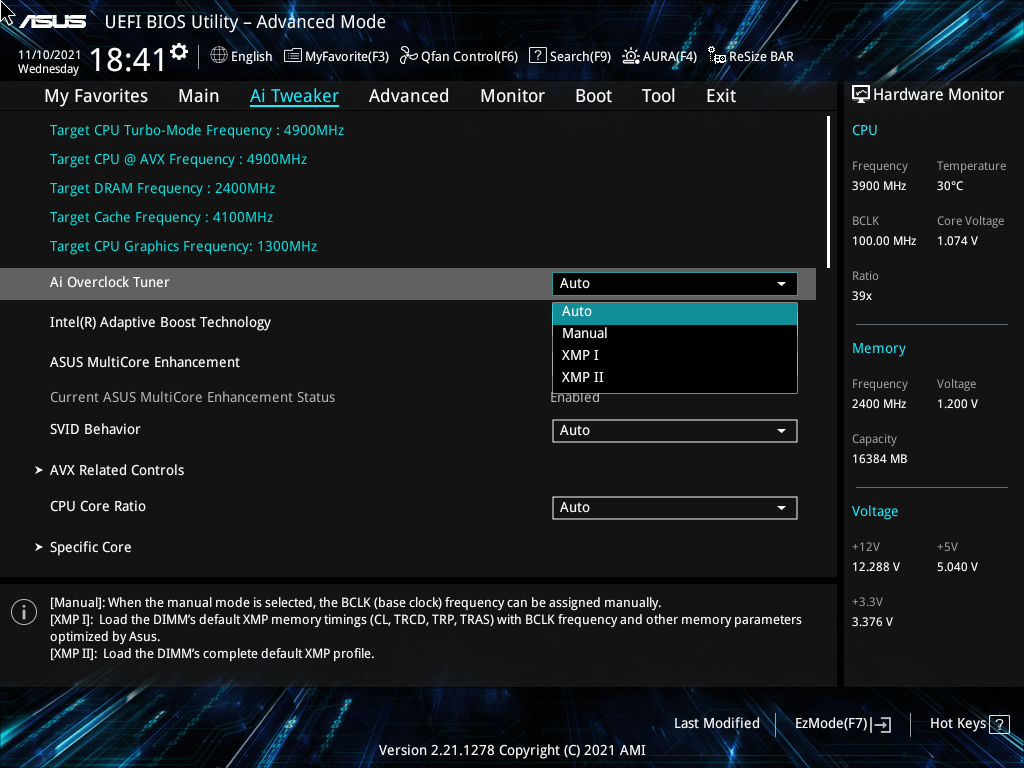Select ASUS MultiCore Enhancement row

(x=408, y=362)
